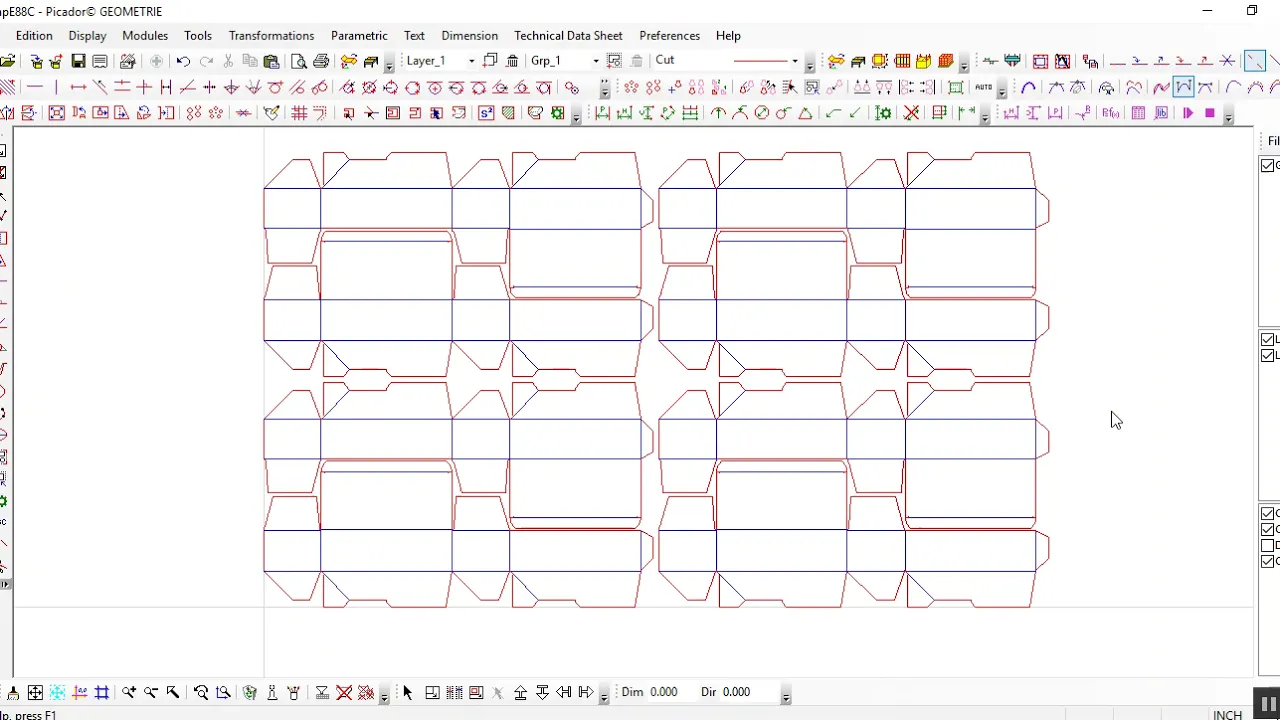Click the highlighted curve spline tool icon

(x=1183, y=87)
